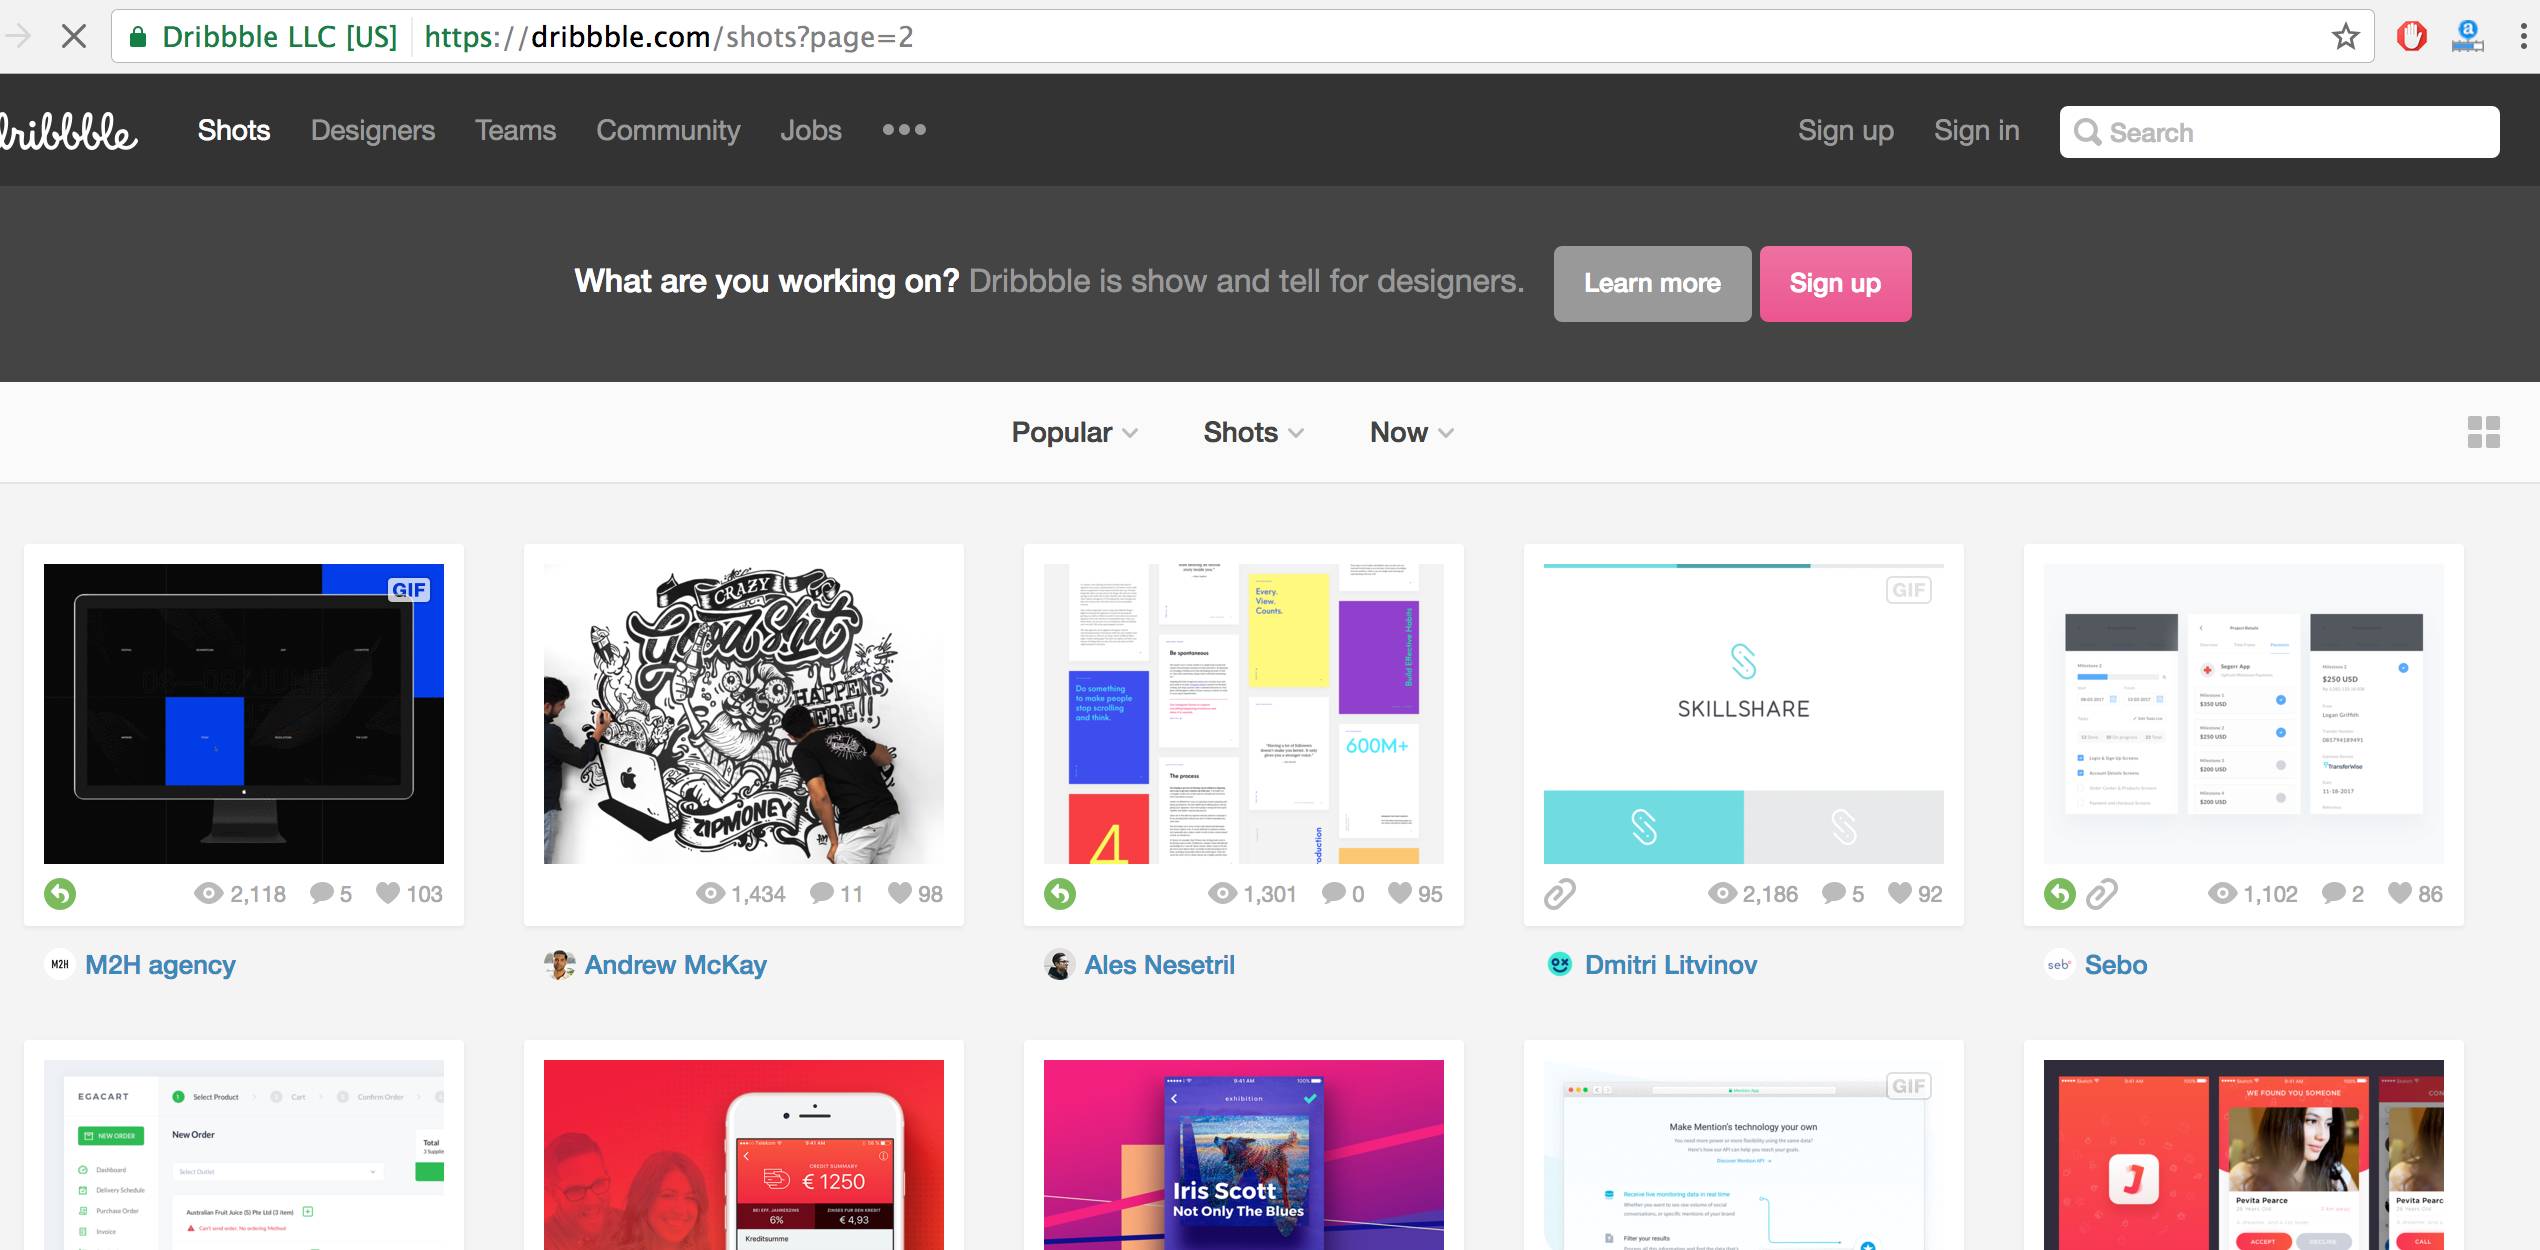Screen dimensions: 2540x1250
Task: Click the views eye icon showing 2,186
Action: pyautogui.click(x=1722, y=893)
